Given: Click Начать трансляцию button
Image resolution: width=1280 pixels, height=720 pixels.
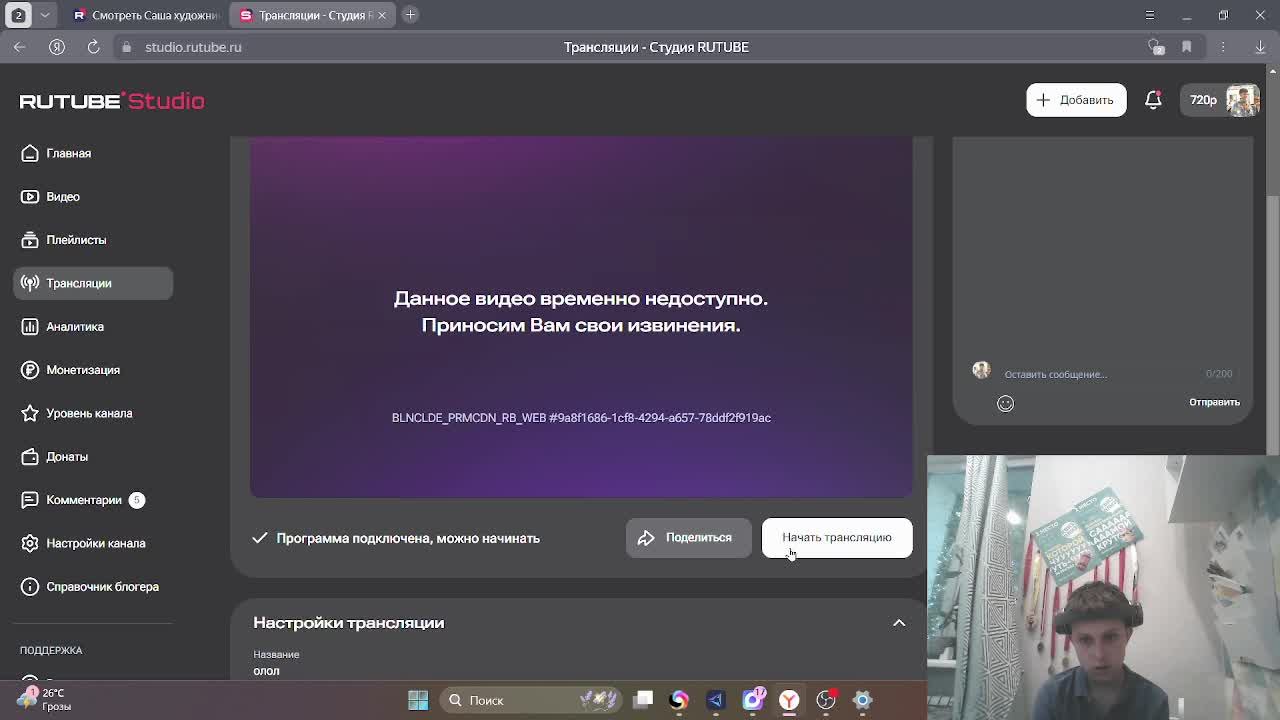Looking at the screenshot, I should 837,538.
